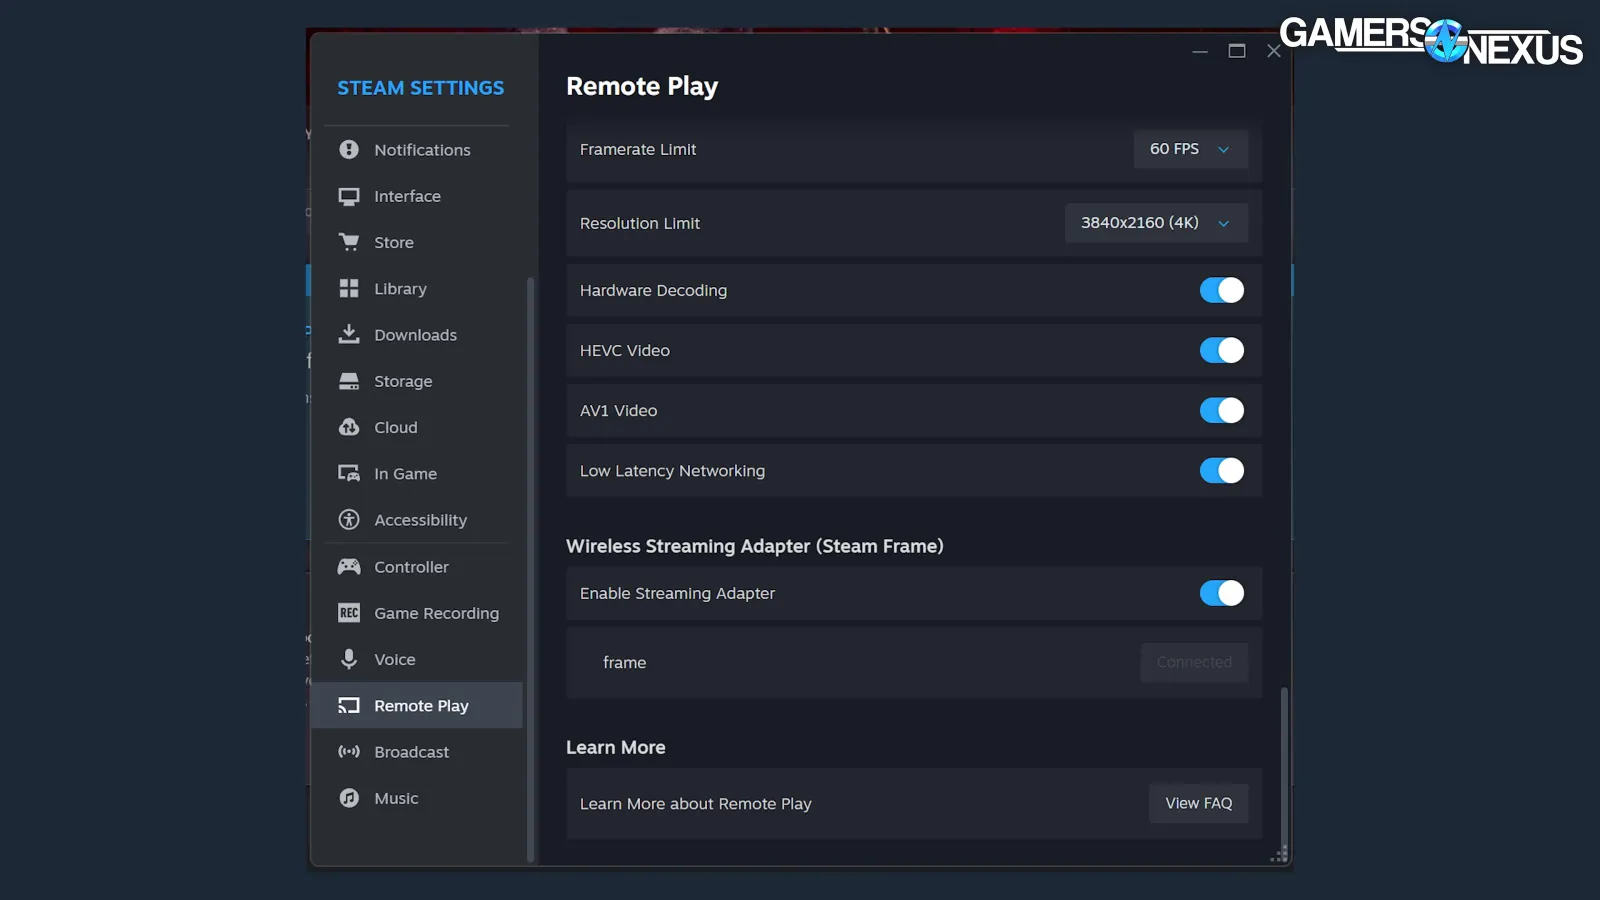Open the Framerate Limit 60 FPS dropdown
Viewport: 1600px width, 900px height.
pyautogui.click(x=1190, y=149)
